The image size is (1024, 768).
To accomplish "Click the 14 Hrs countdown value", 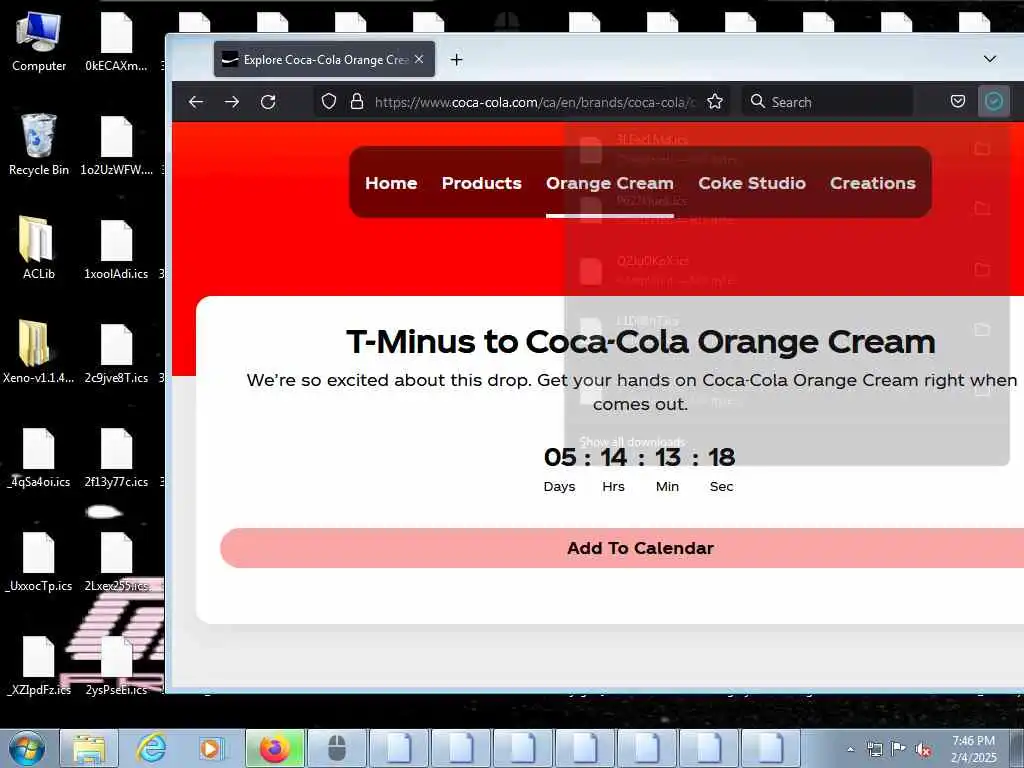I will pos(614,457).
